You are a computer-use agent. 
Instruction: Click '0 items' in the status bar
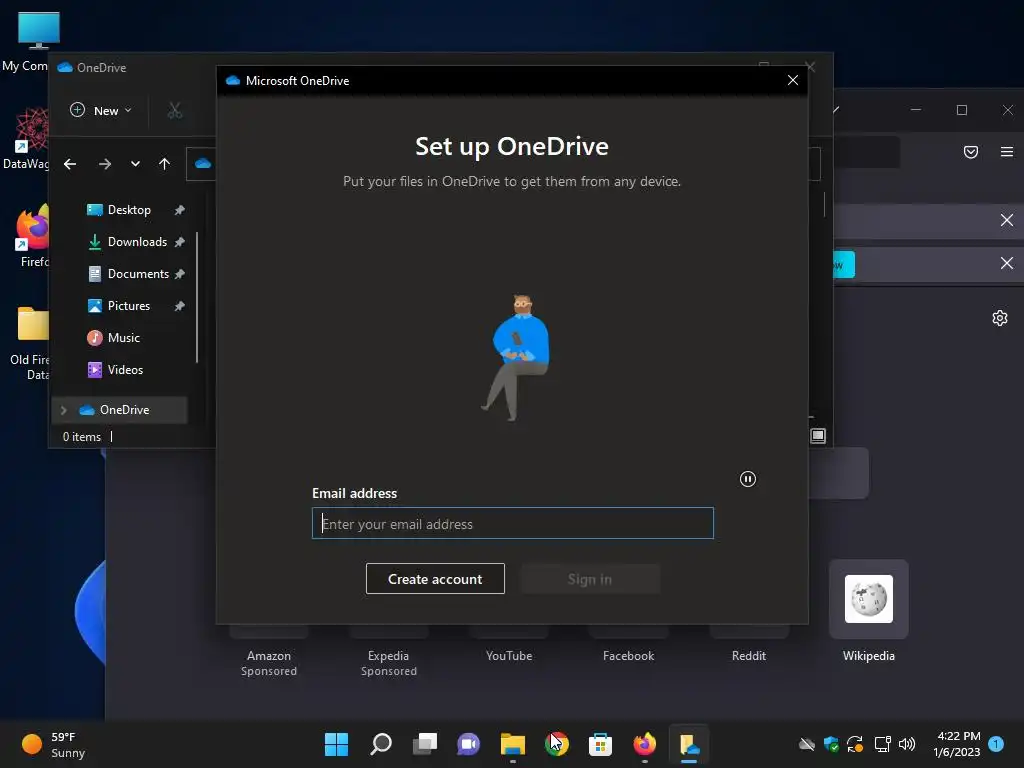click(82, 437)
